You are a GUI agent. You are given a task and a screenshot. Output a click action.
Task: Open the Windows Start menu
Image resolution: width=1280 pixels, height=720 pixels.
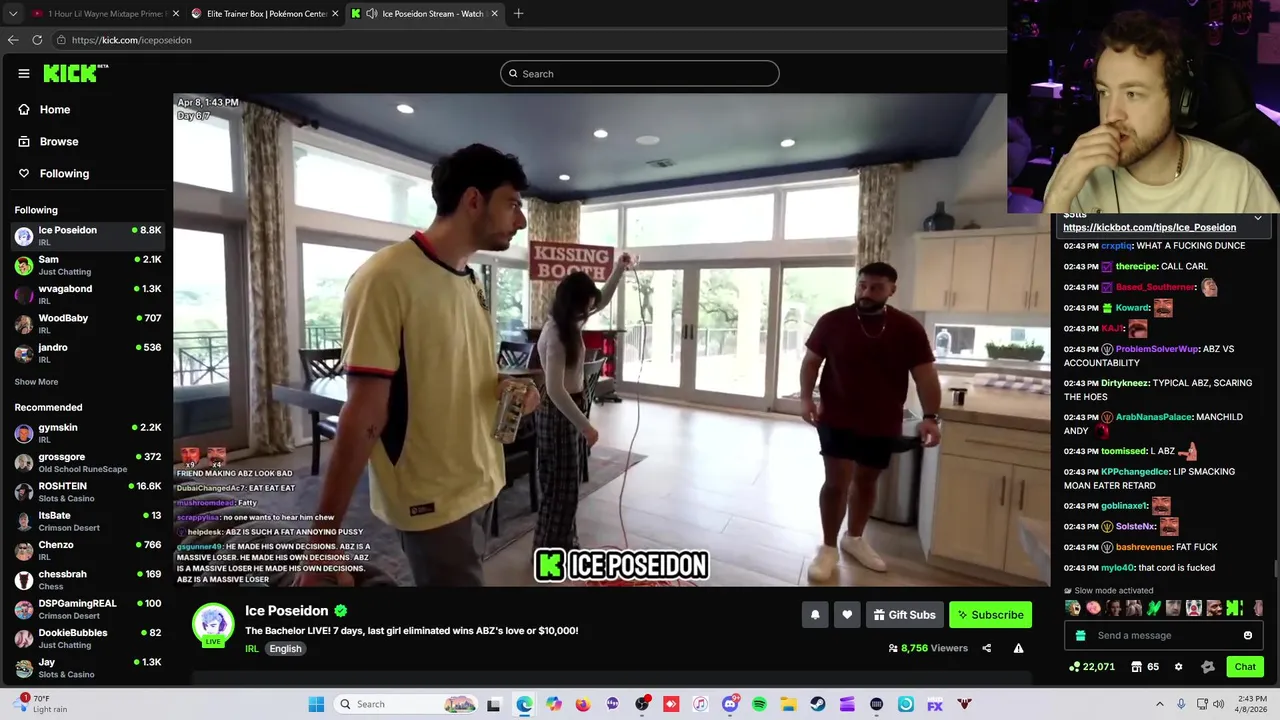point(316,704)
